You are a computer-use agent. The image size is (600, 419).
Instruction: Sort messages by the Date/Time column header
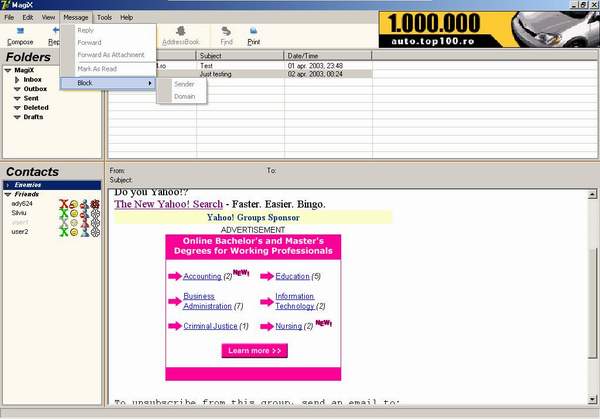click(328, 56)
